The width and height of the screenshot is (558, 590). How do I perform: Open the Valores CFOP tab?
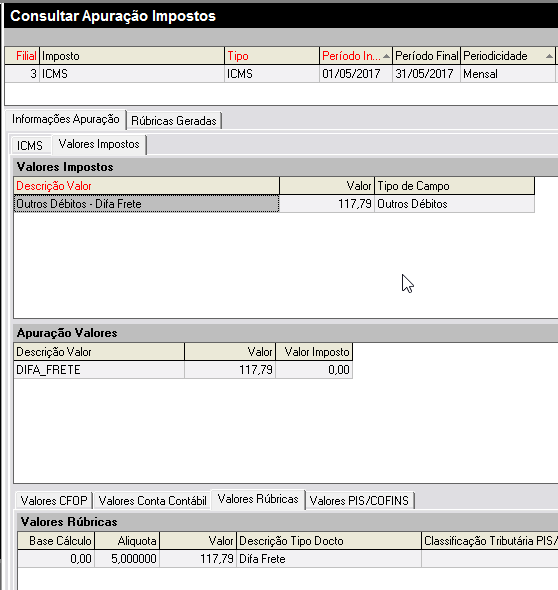(x=54, y=501)
